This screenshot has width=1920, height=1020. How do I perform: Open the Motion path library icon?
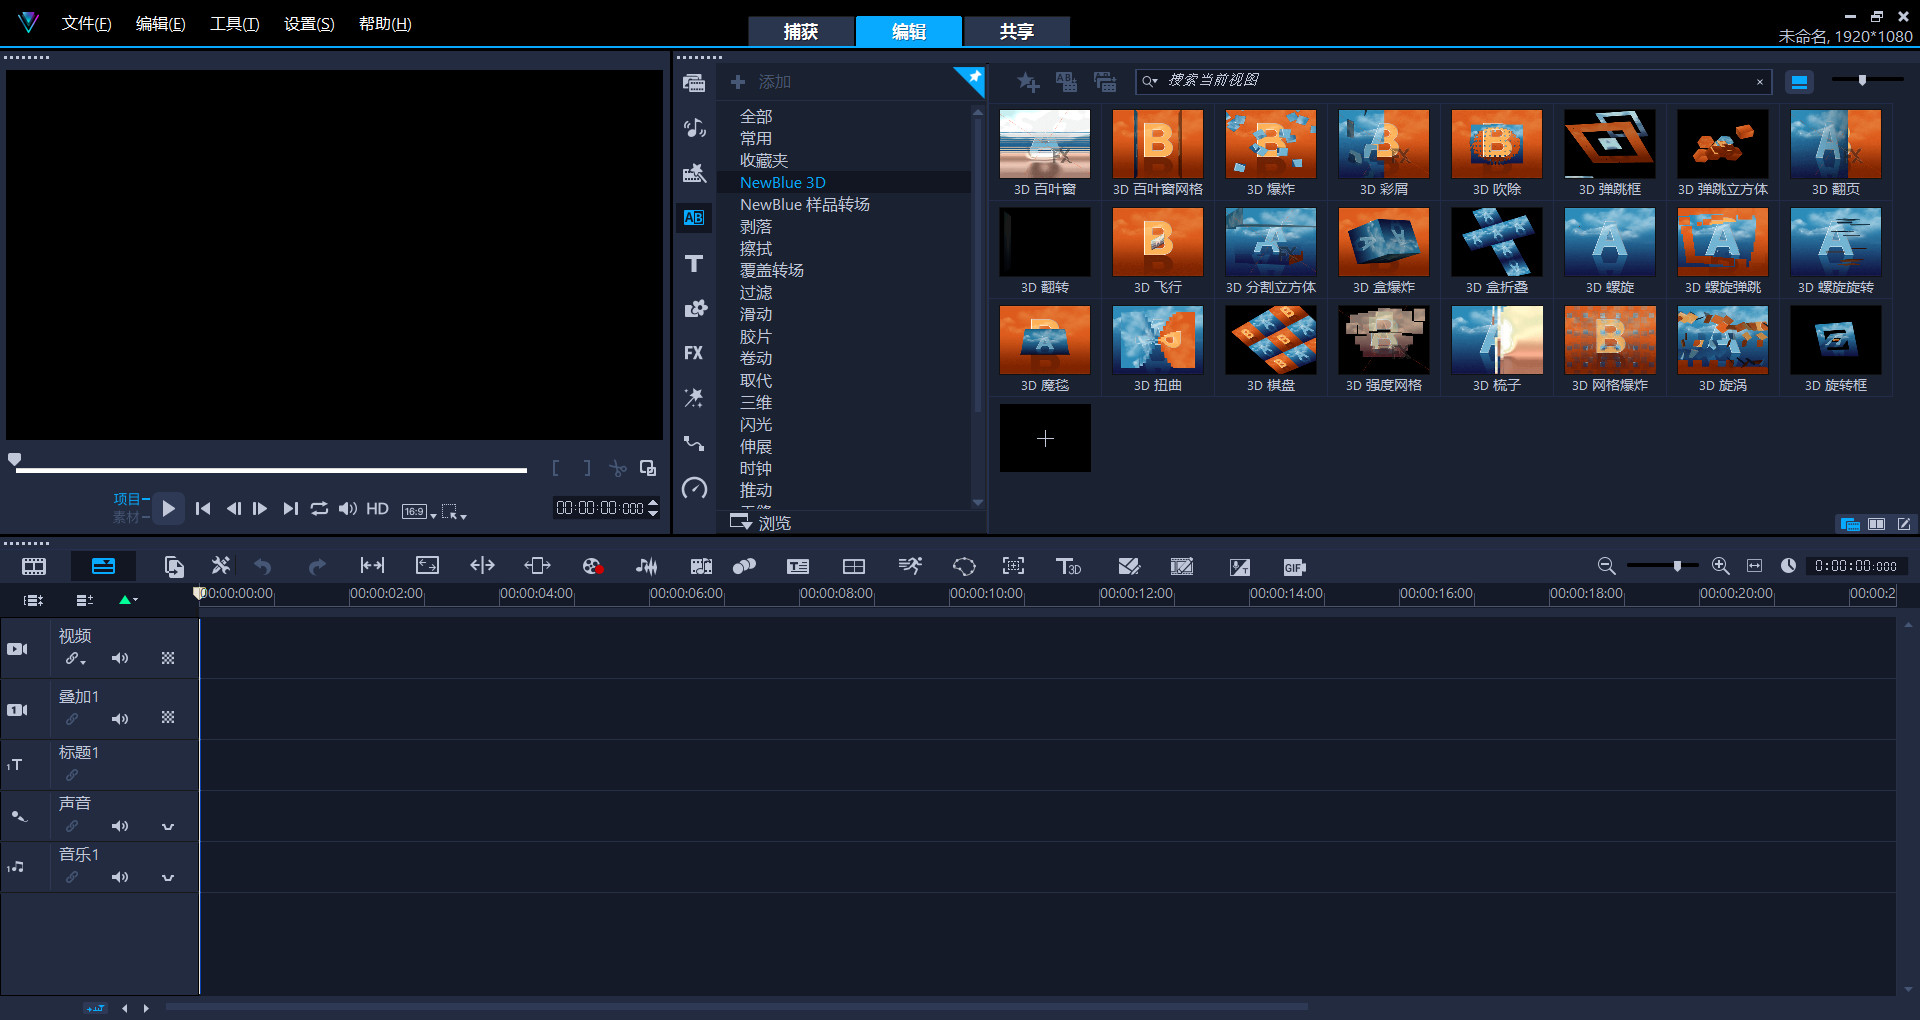coord(694,443)
